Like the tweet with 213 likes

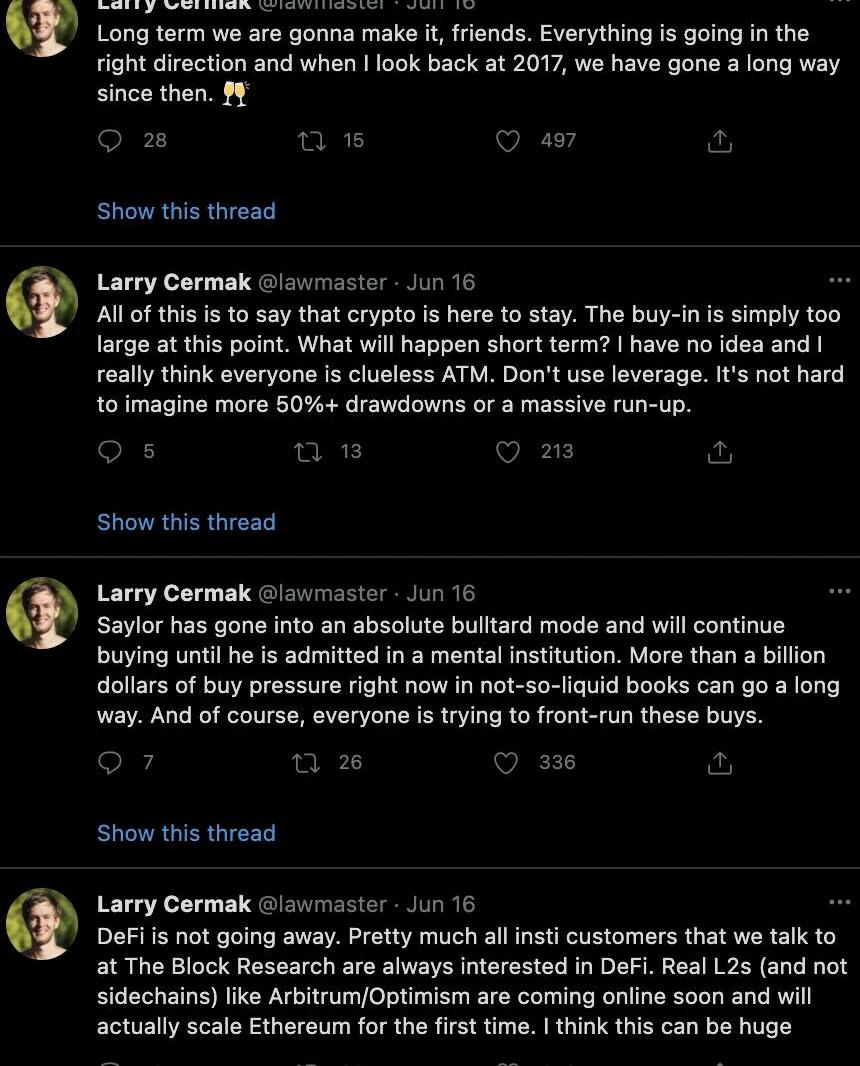point(508,452)
